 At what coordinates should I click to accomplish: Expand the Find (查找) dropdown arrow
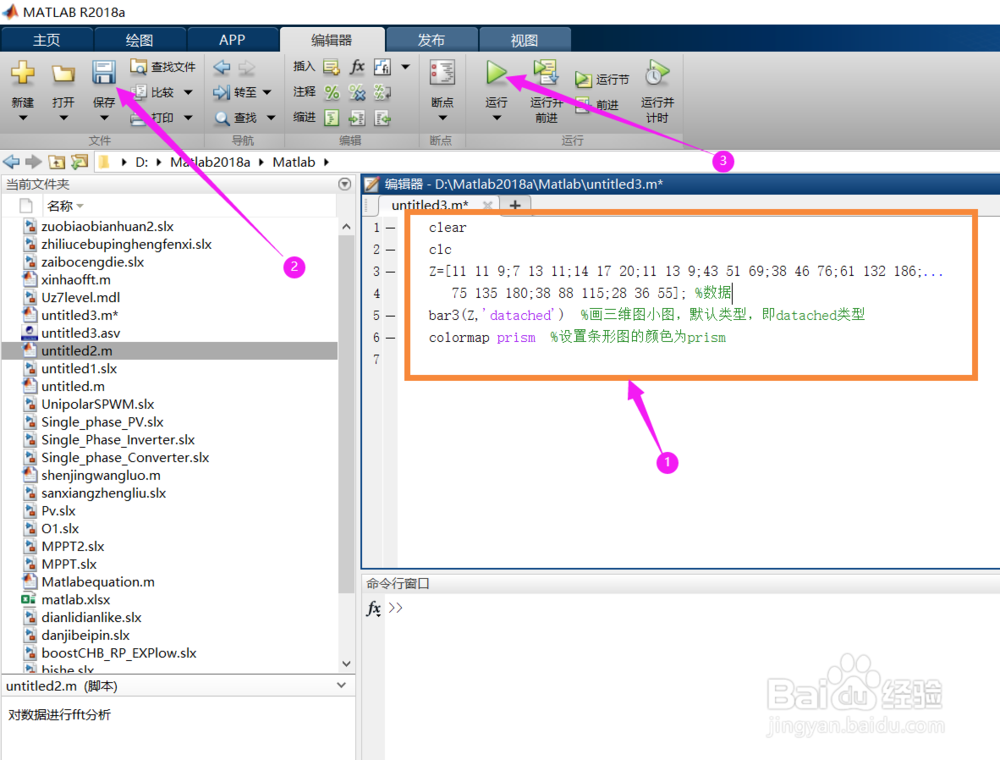[x=271, y=118]
